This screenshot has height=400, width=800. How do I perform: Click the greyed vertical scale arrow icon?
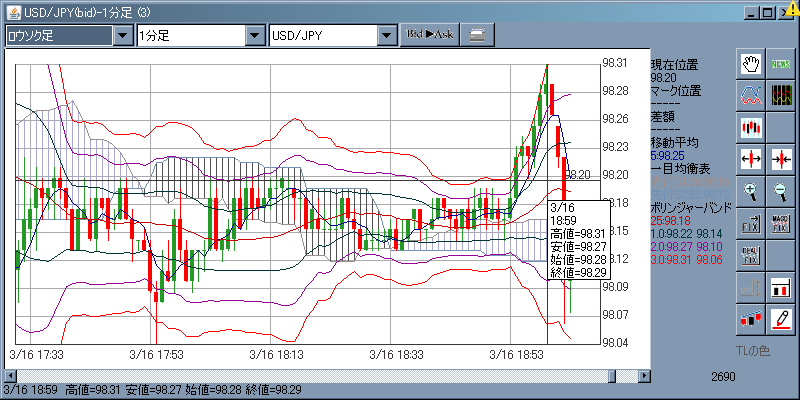(751, 288)
